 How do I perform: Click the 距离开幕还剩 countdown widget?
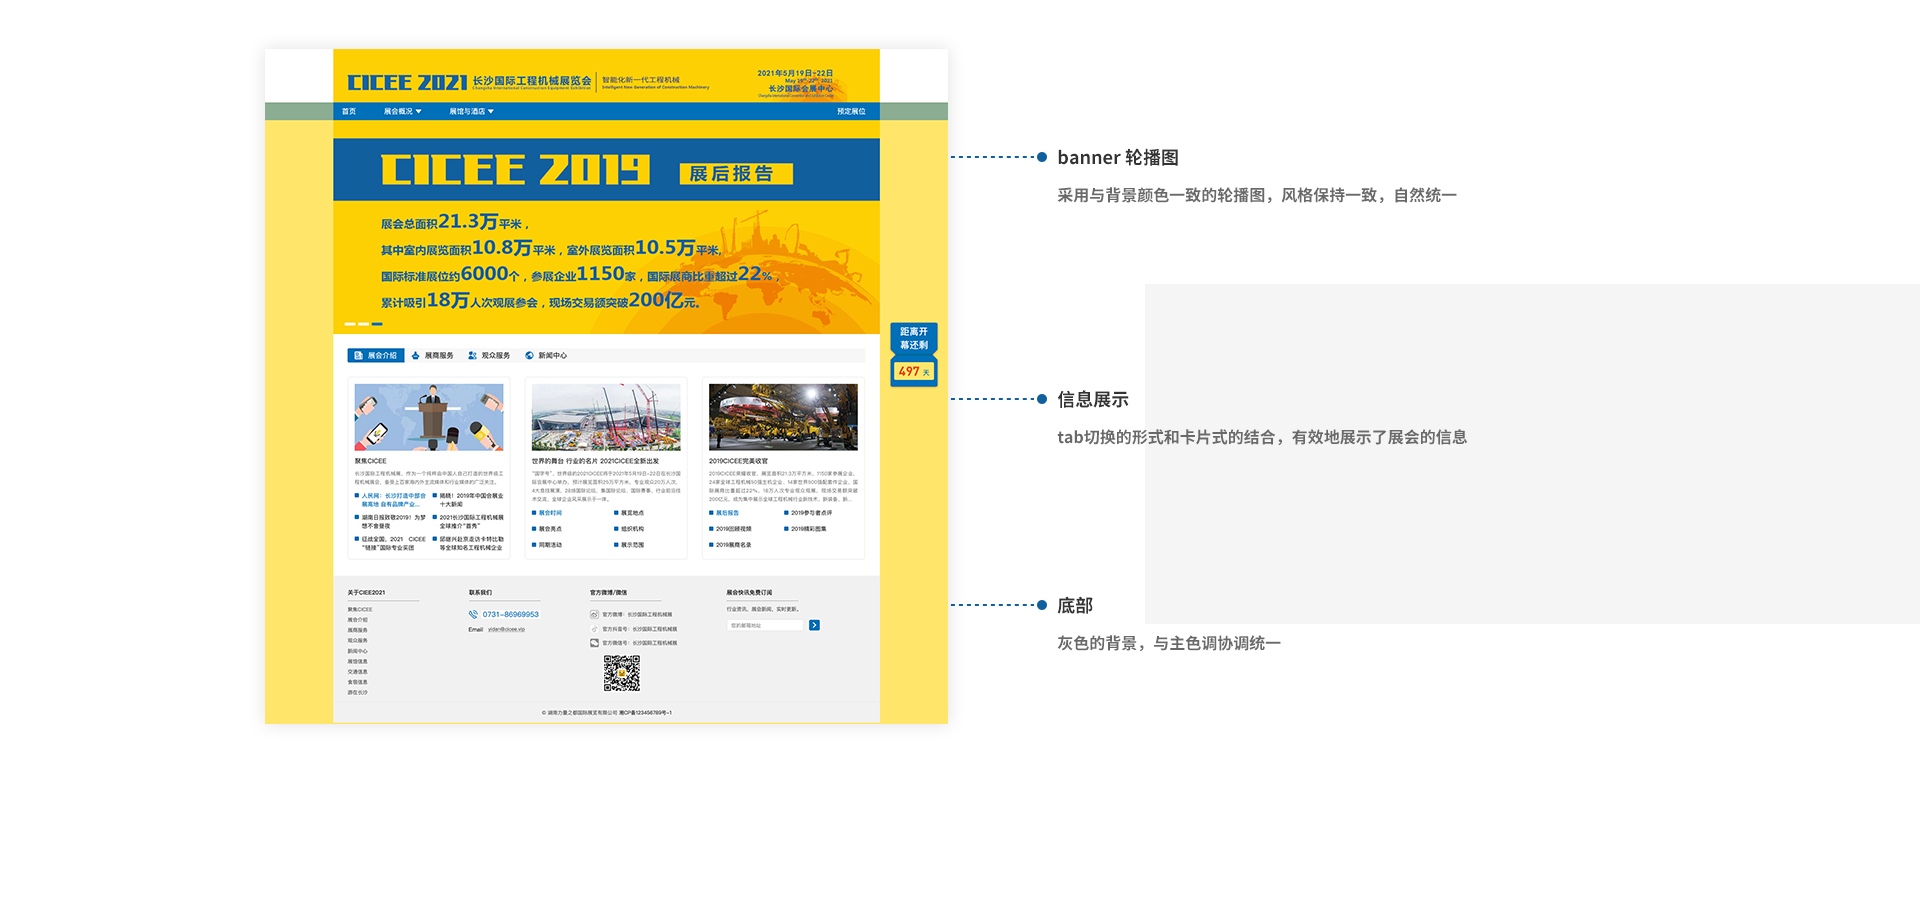click(914, 354)
